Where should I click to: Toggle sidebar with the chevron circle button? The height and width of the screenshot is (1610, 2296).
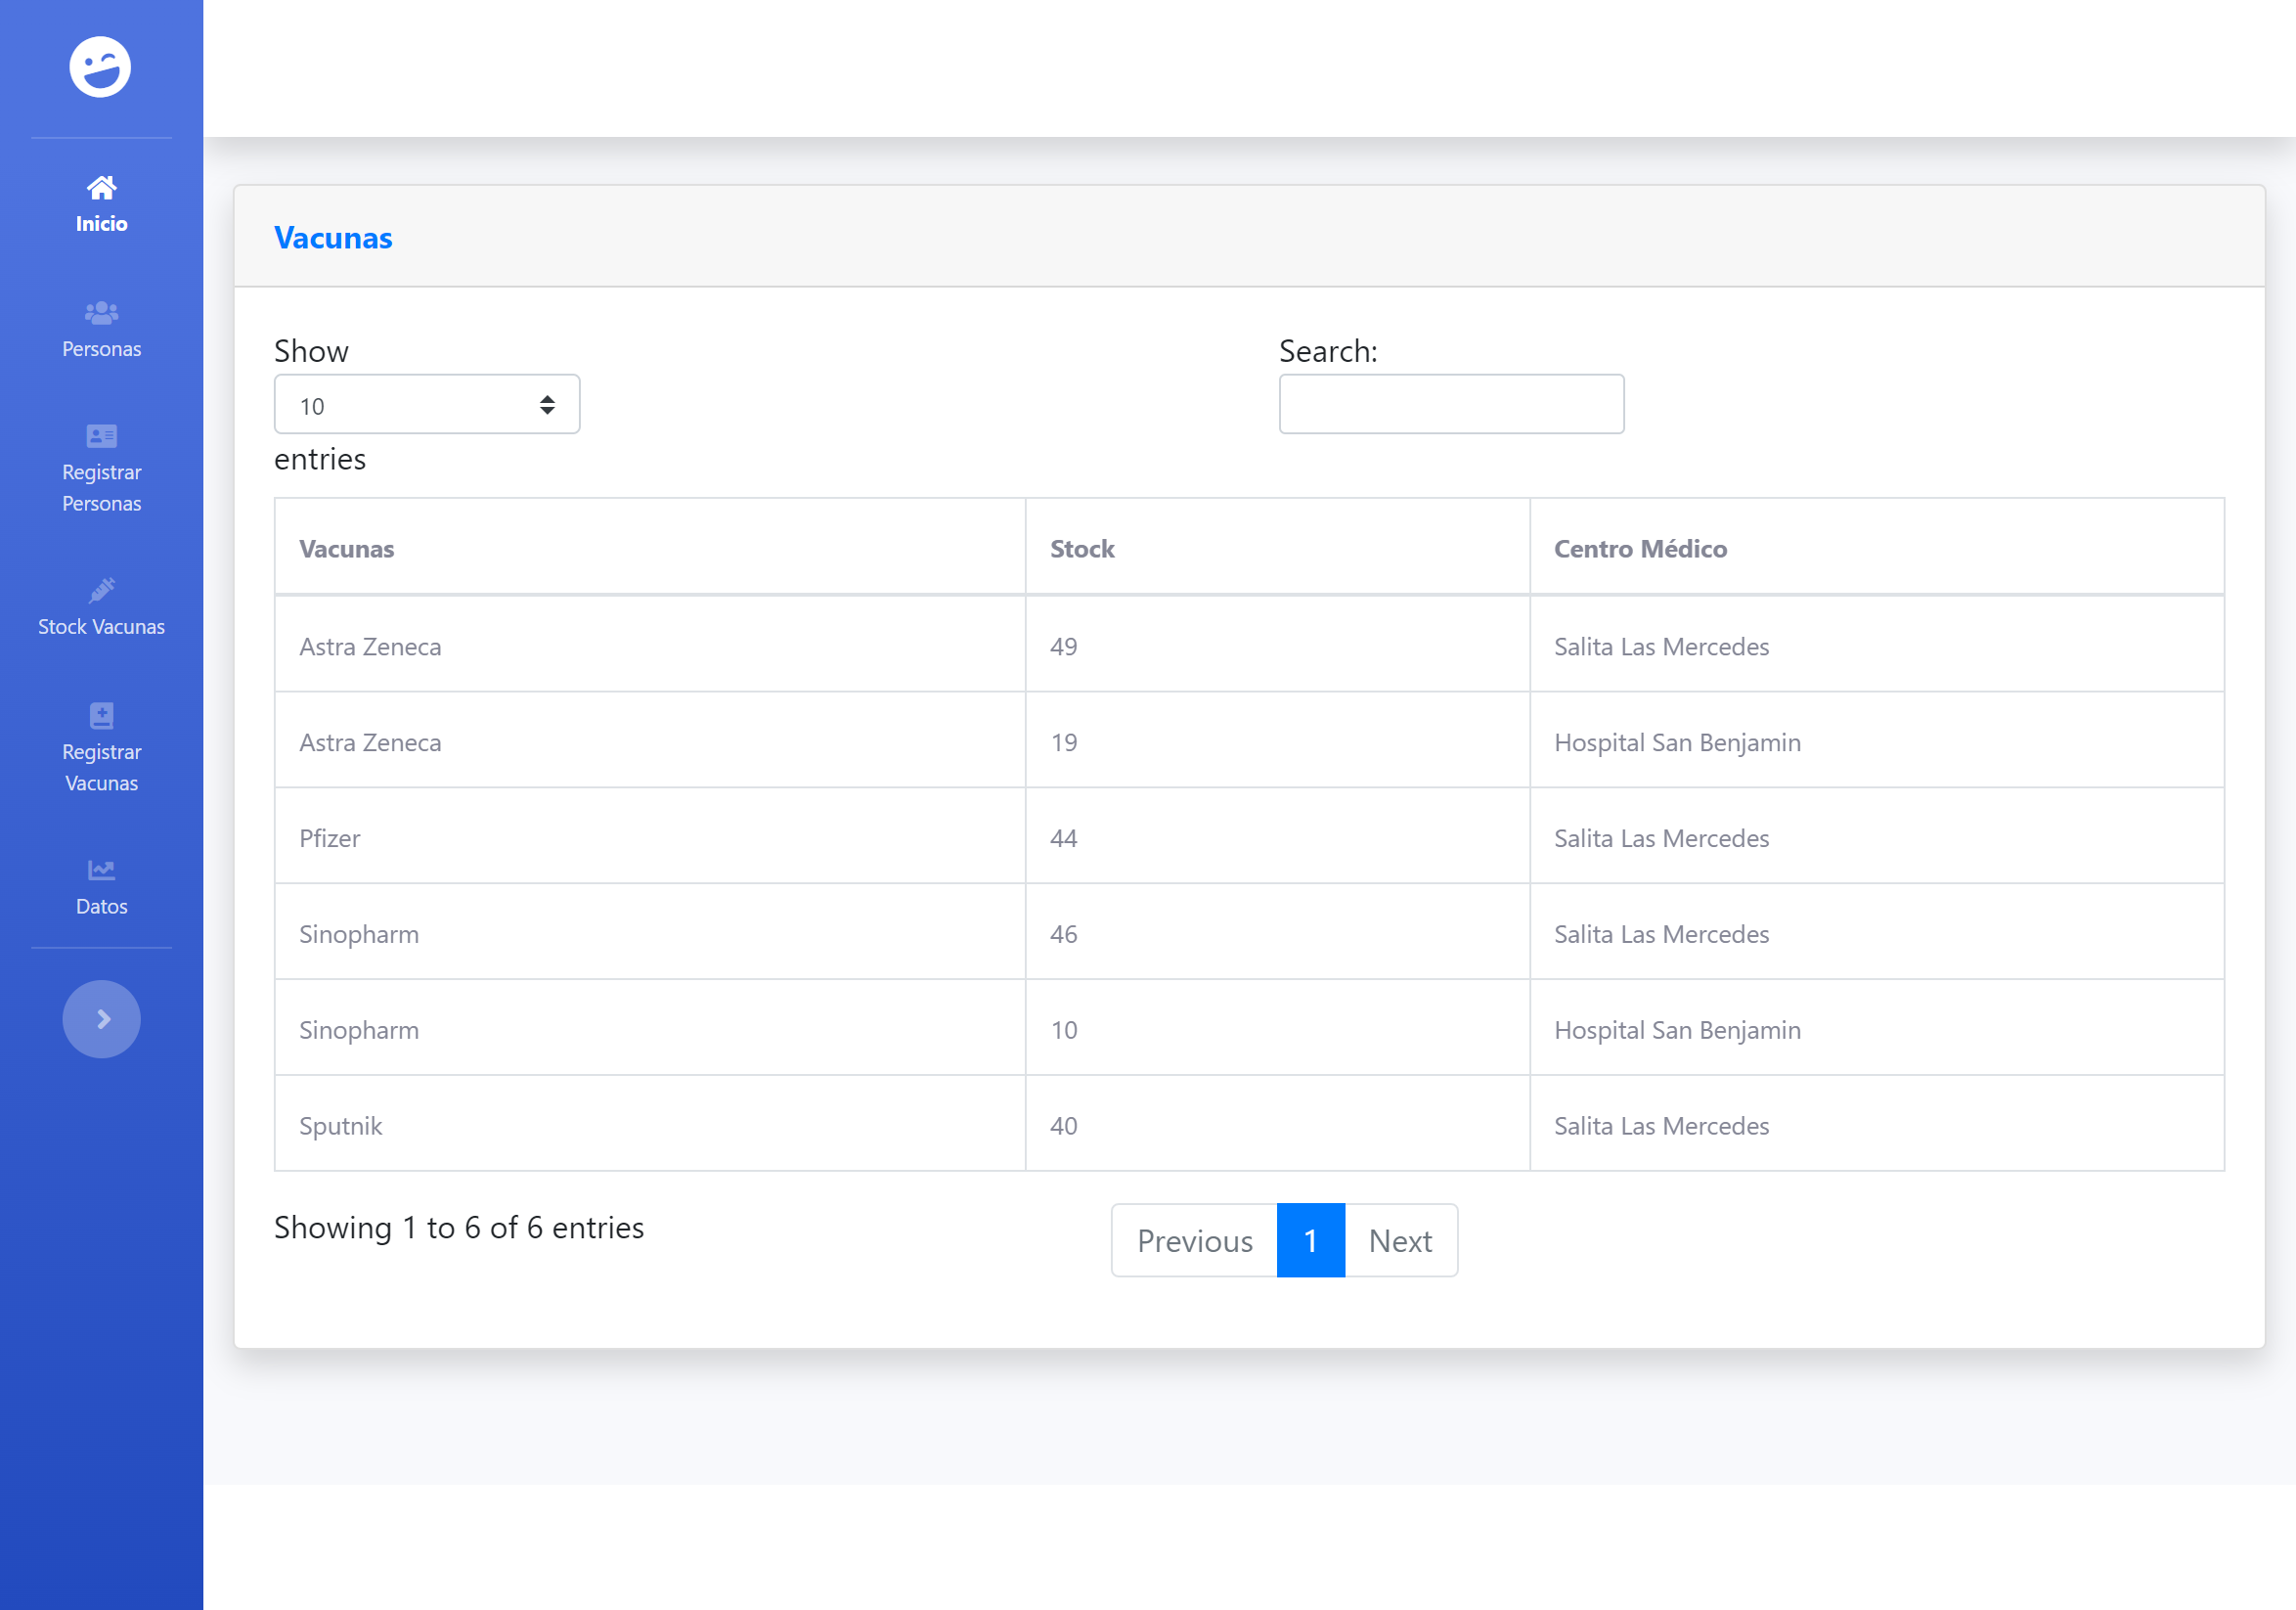coord(101,1018)
